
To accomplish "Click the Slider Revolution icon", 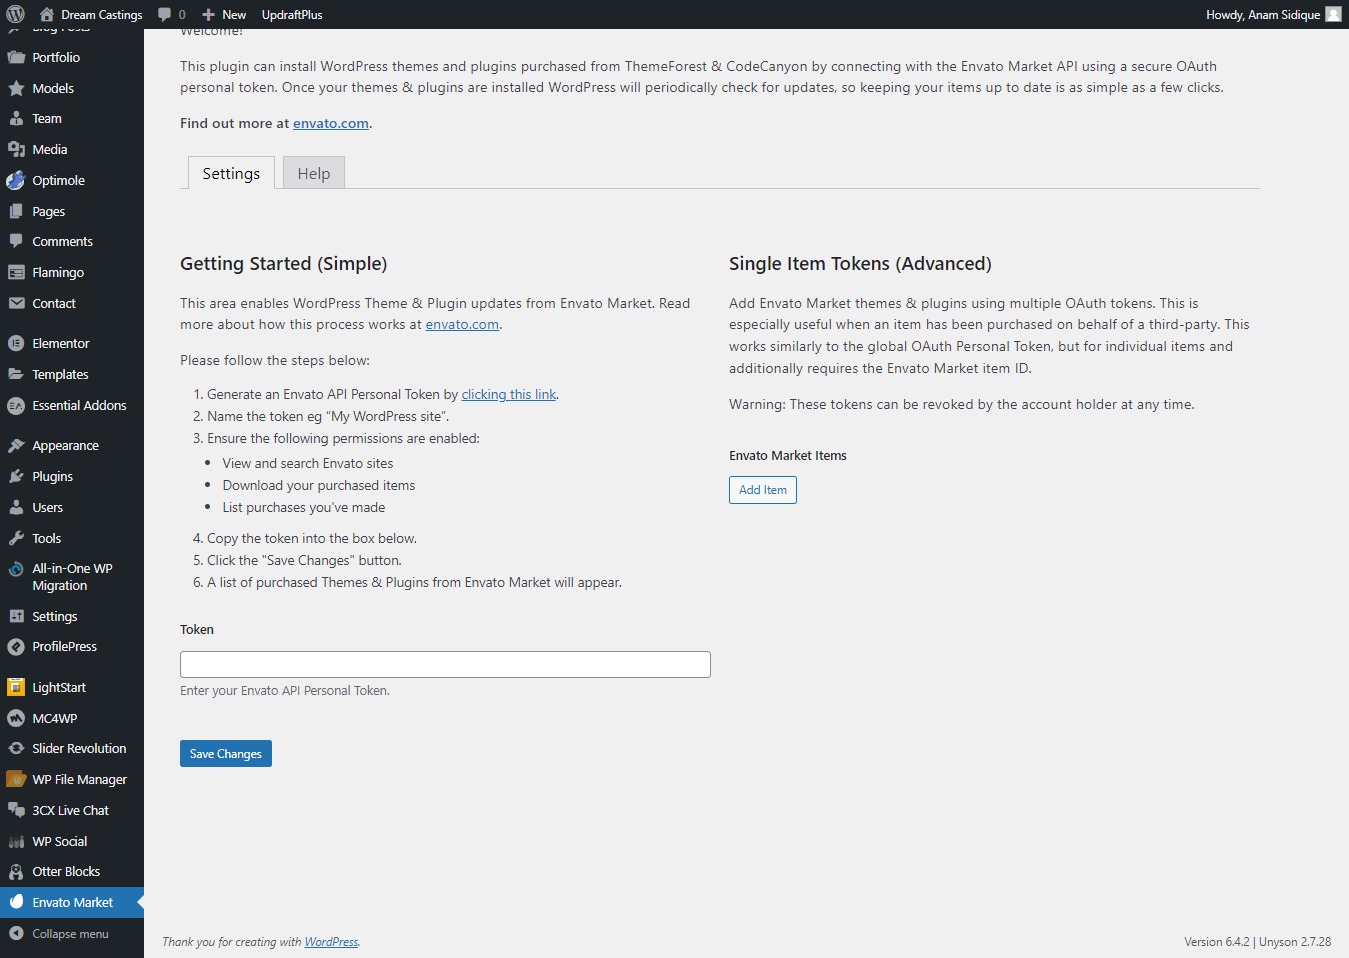I will [16, 748].
